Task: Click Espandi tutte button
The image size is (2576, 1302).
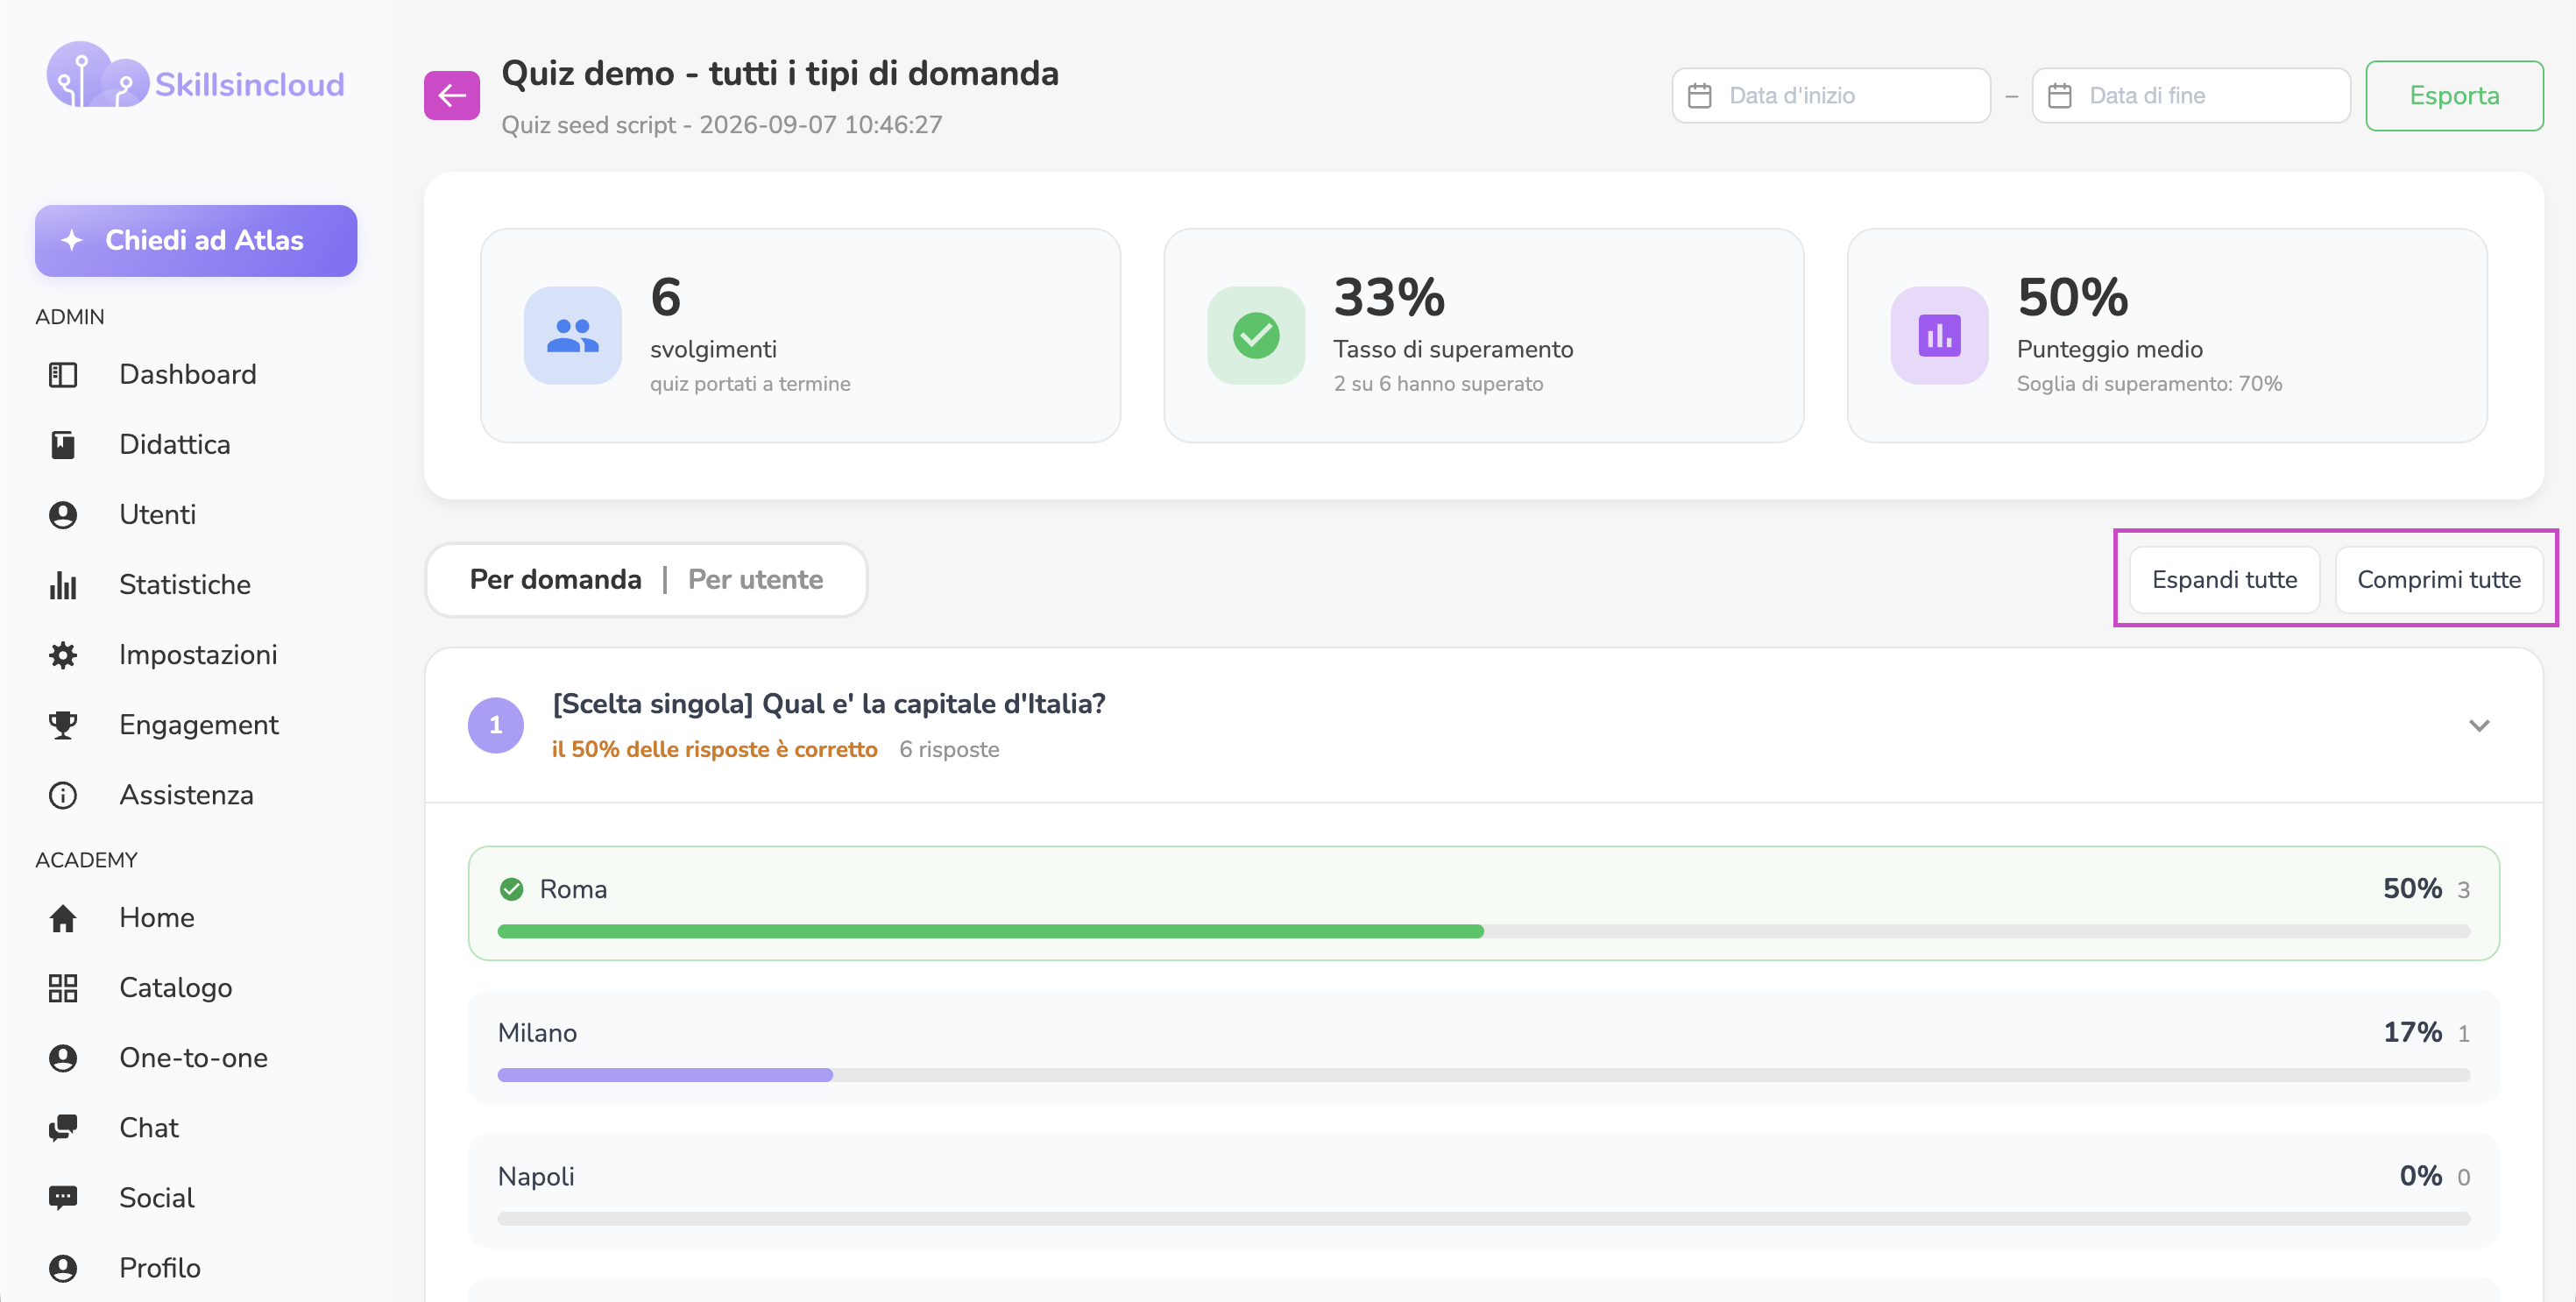Action: [x=2224, y=579]
